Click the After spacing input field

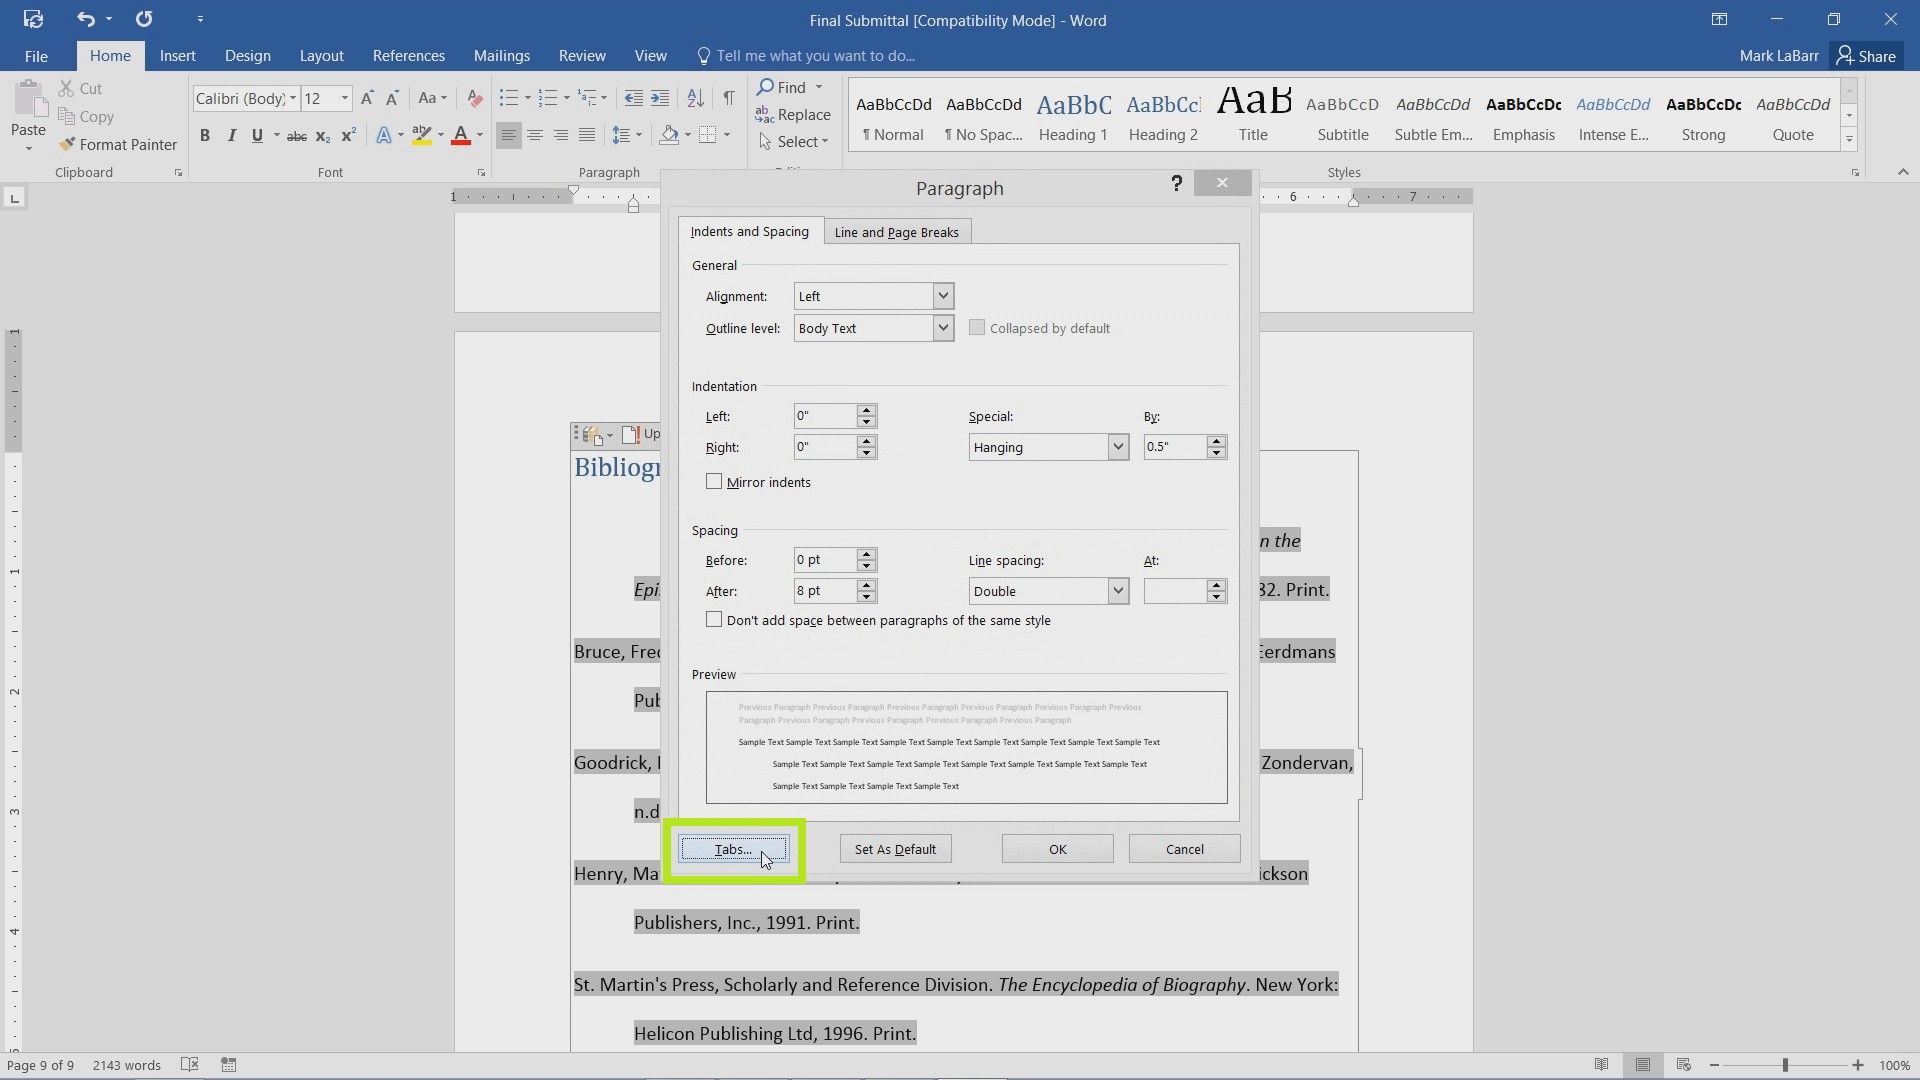point(824,589)
